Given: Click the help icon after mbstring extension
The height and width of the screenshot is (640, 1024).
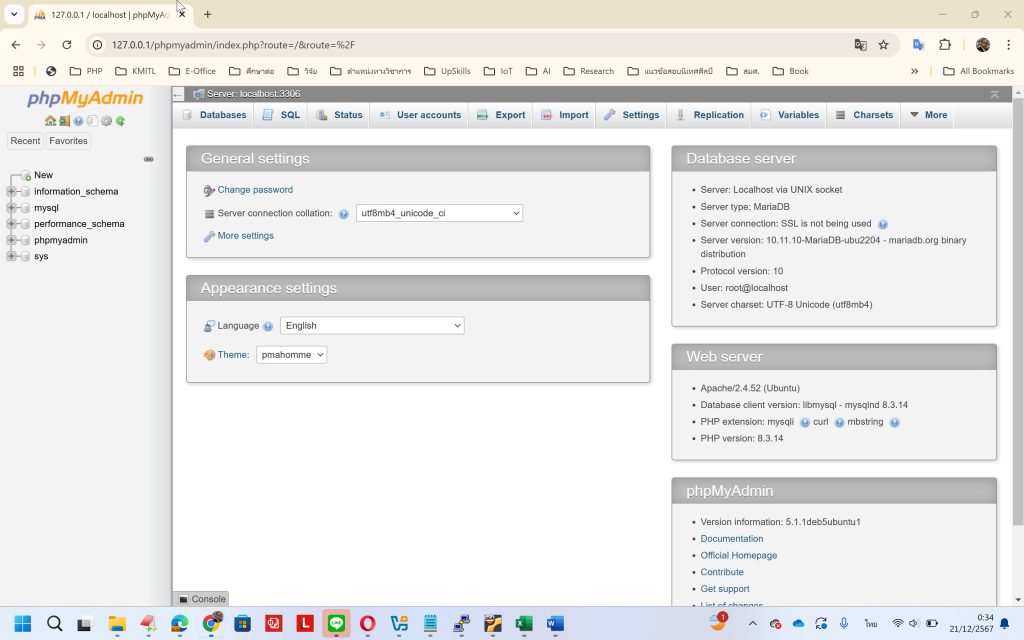Looking at the screenshot, I should pos(895,423).
